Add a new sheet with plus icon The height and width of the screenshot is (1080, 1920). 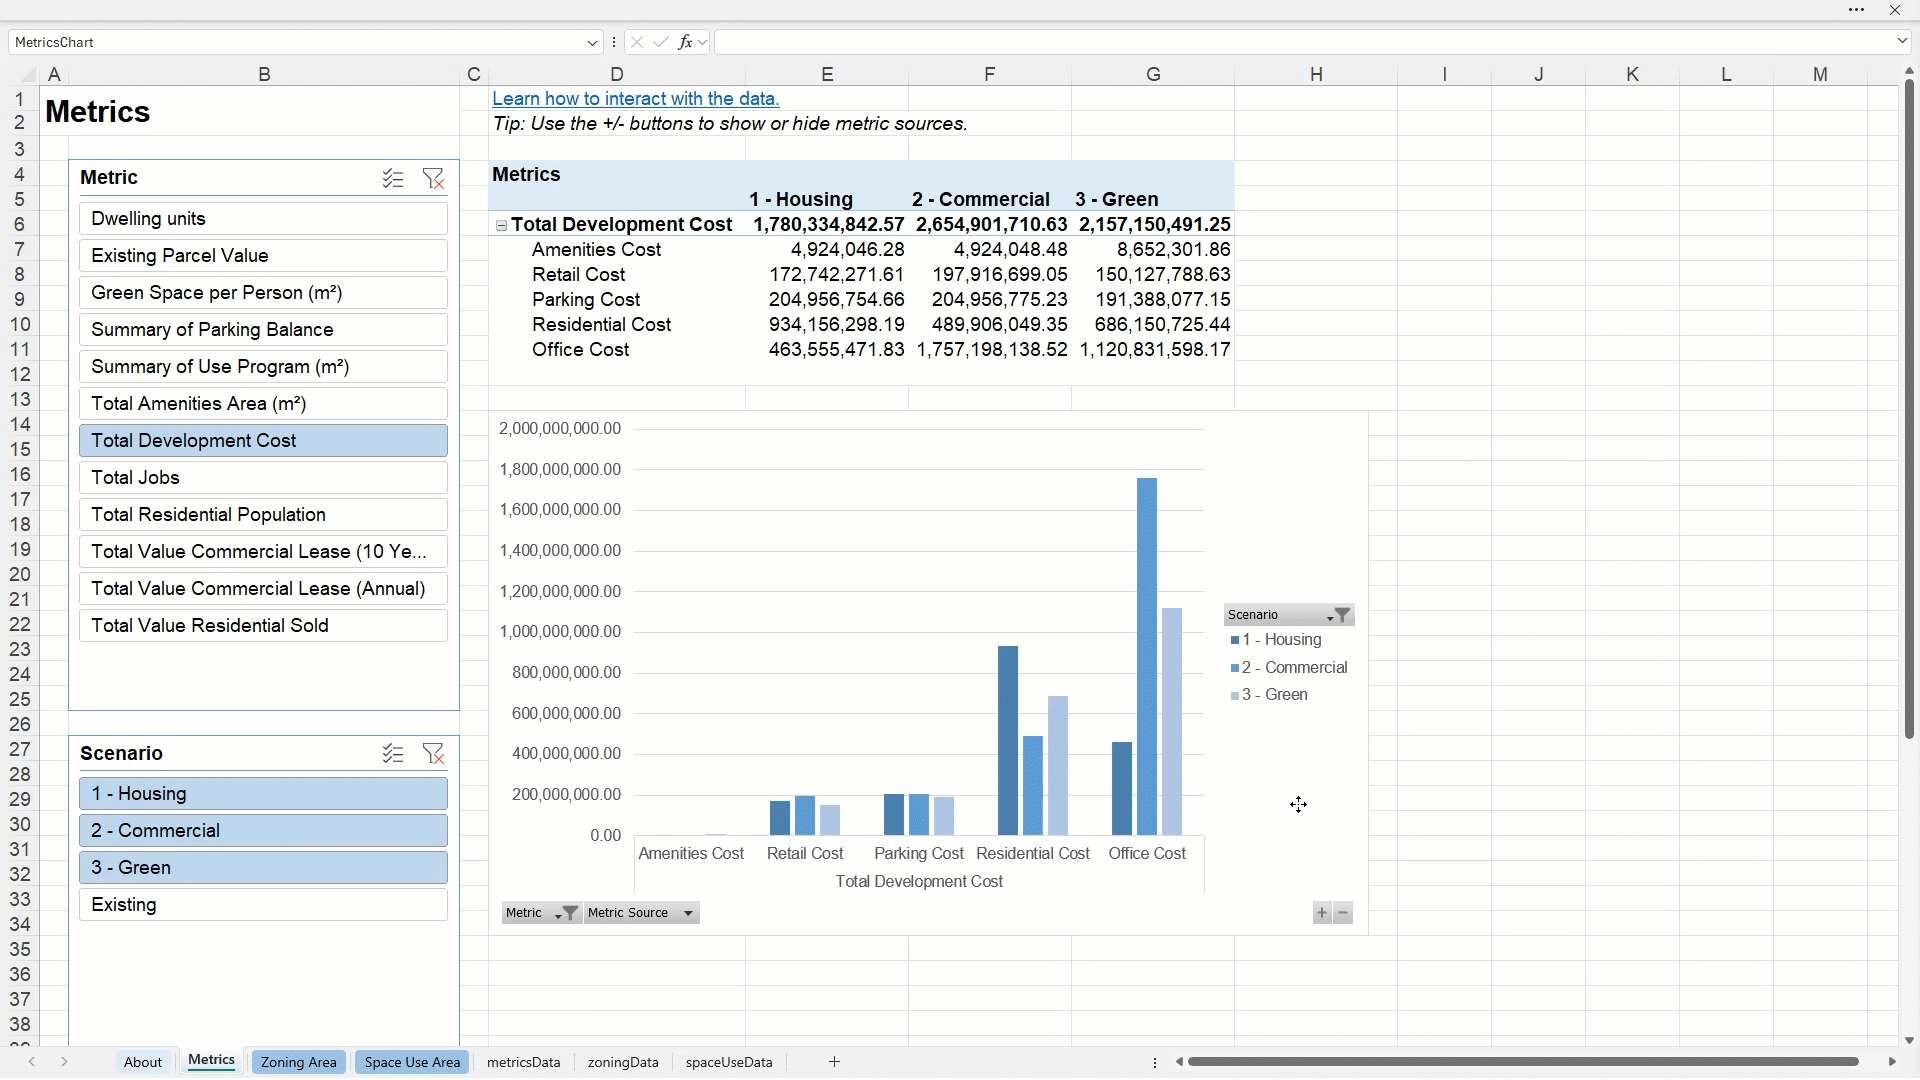click(x=835, y=1062)
